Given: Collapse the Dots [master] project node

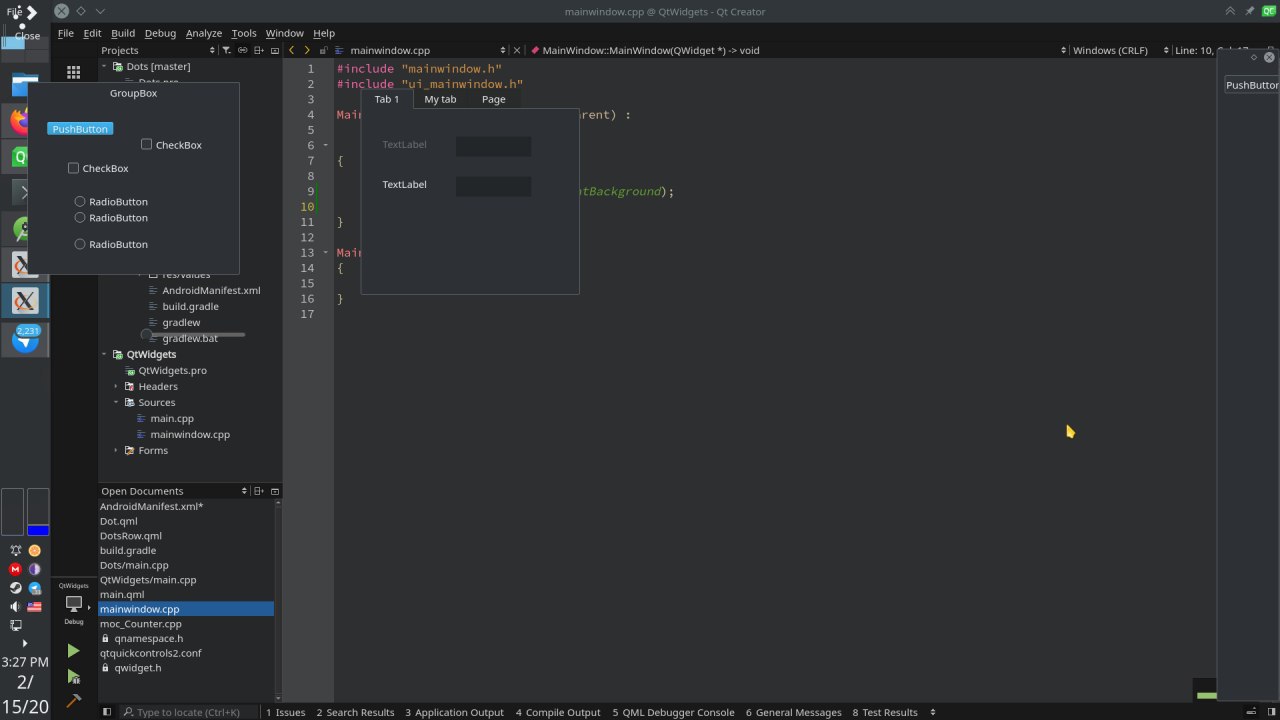Looking at the screenshot, I should click(104, 66).
